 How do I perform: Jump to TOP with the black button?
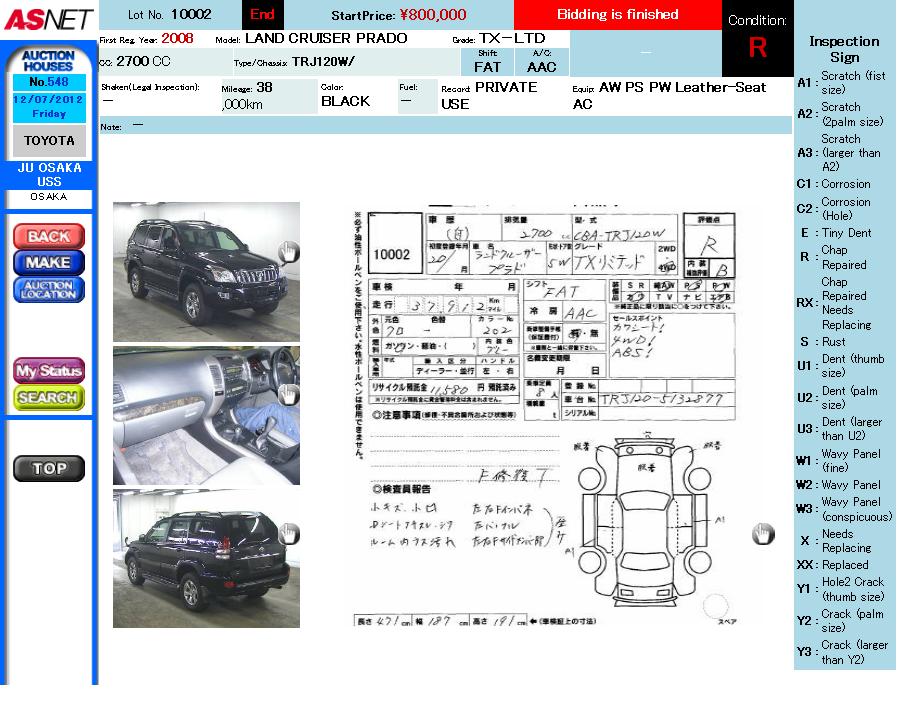coord(49,468)
